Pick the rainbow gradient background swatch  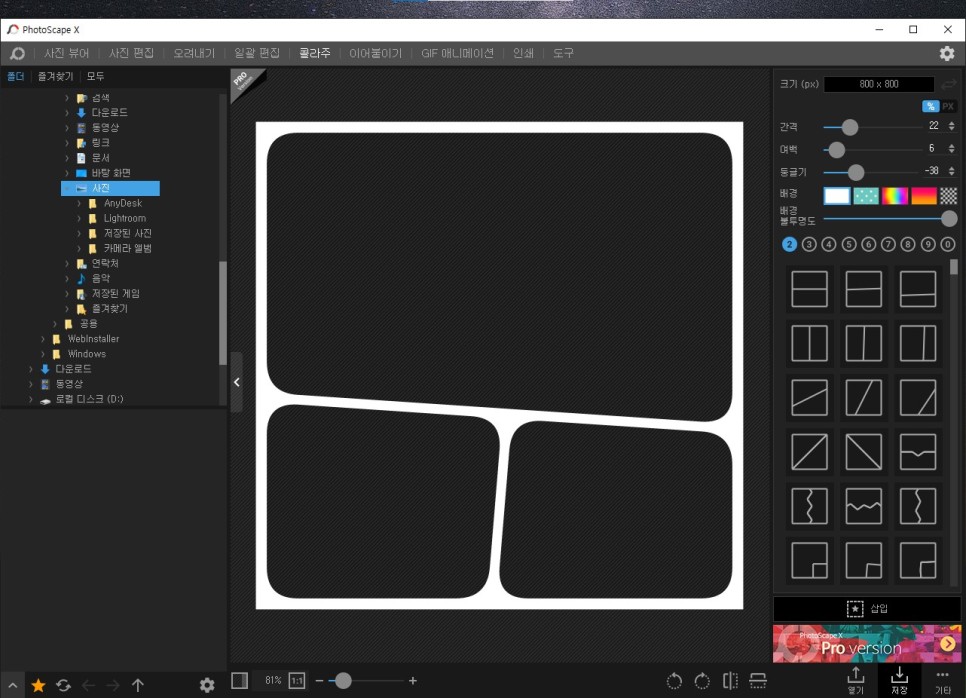pyautogui.click(x=895, y=196)
